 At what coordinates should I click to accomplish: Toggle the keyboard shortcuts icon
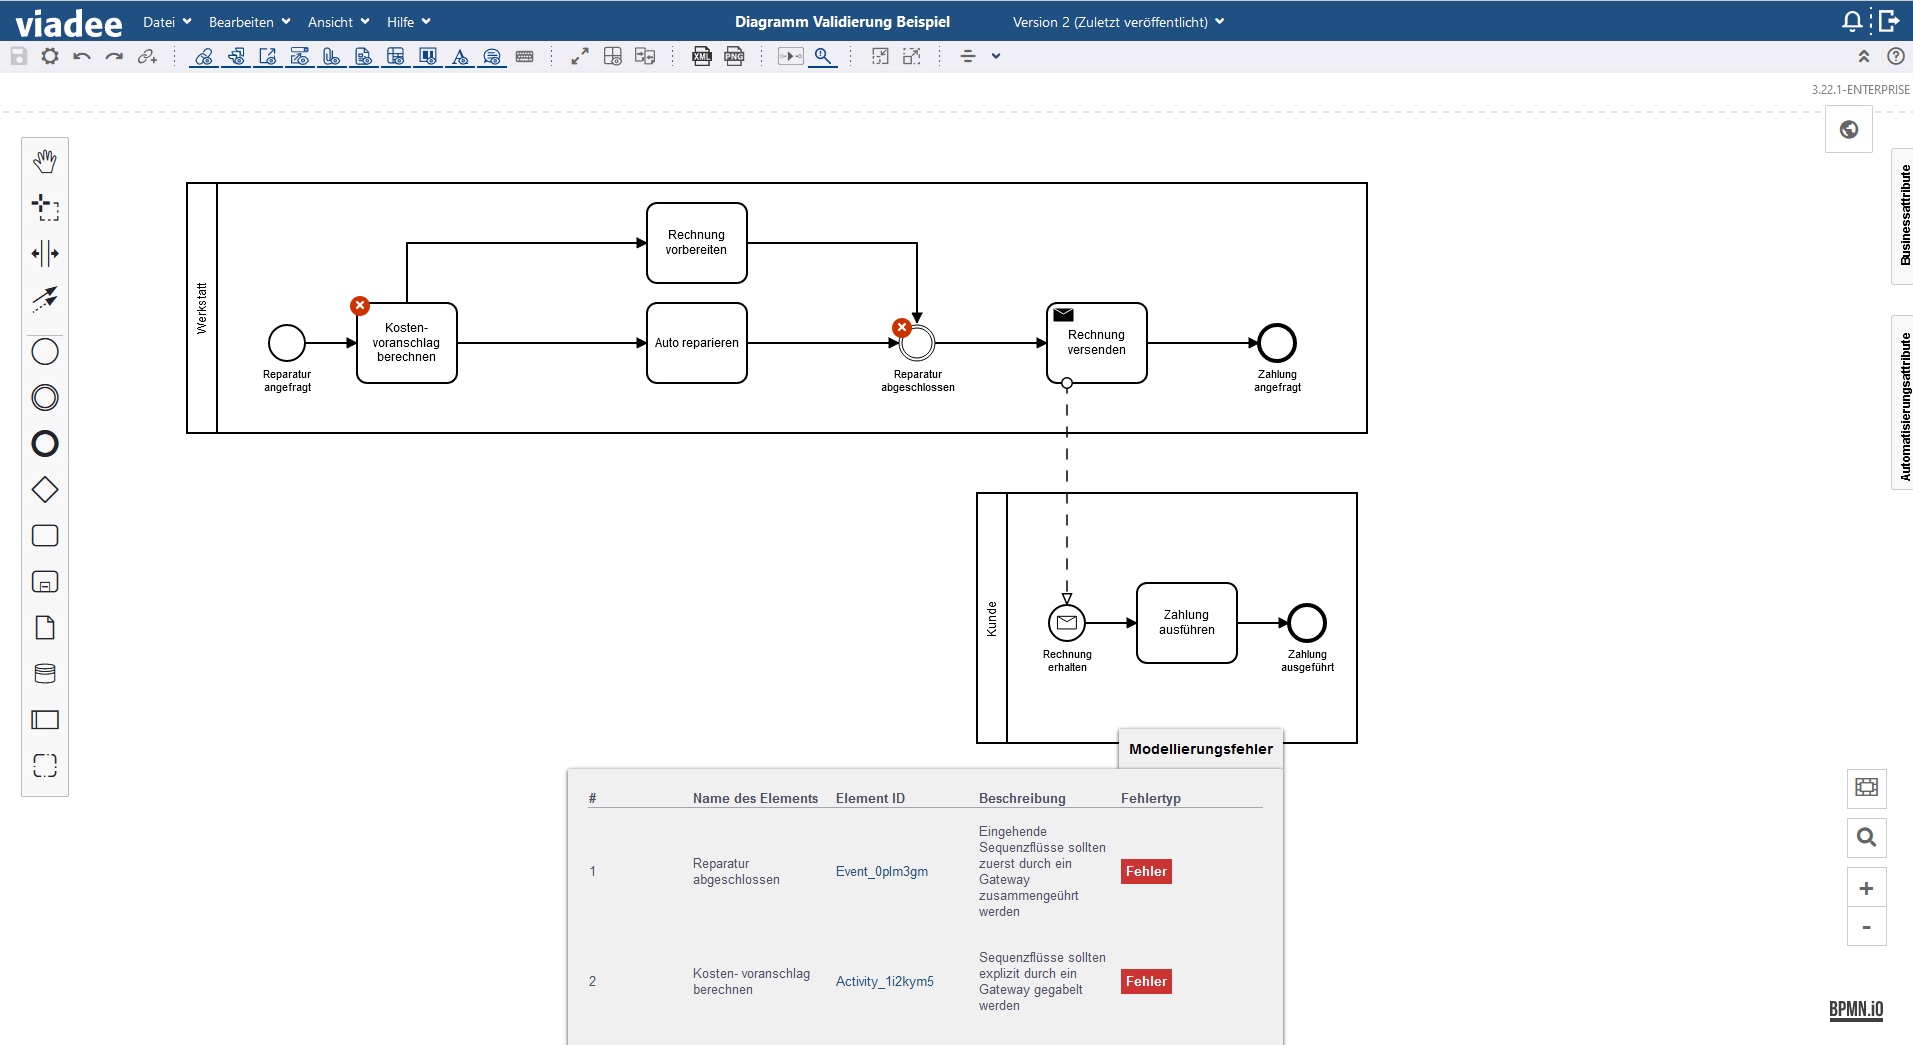tap(524, 56)
